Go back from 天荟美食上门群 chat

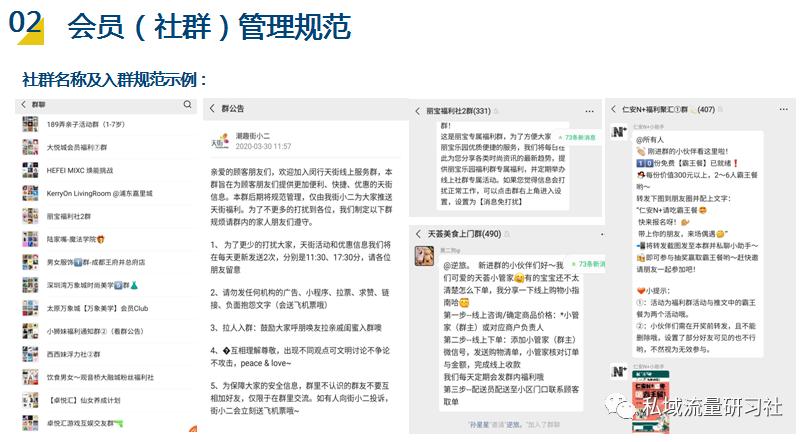[x=418, y=234]
